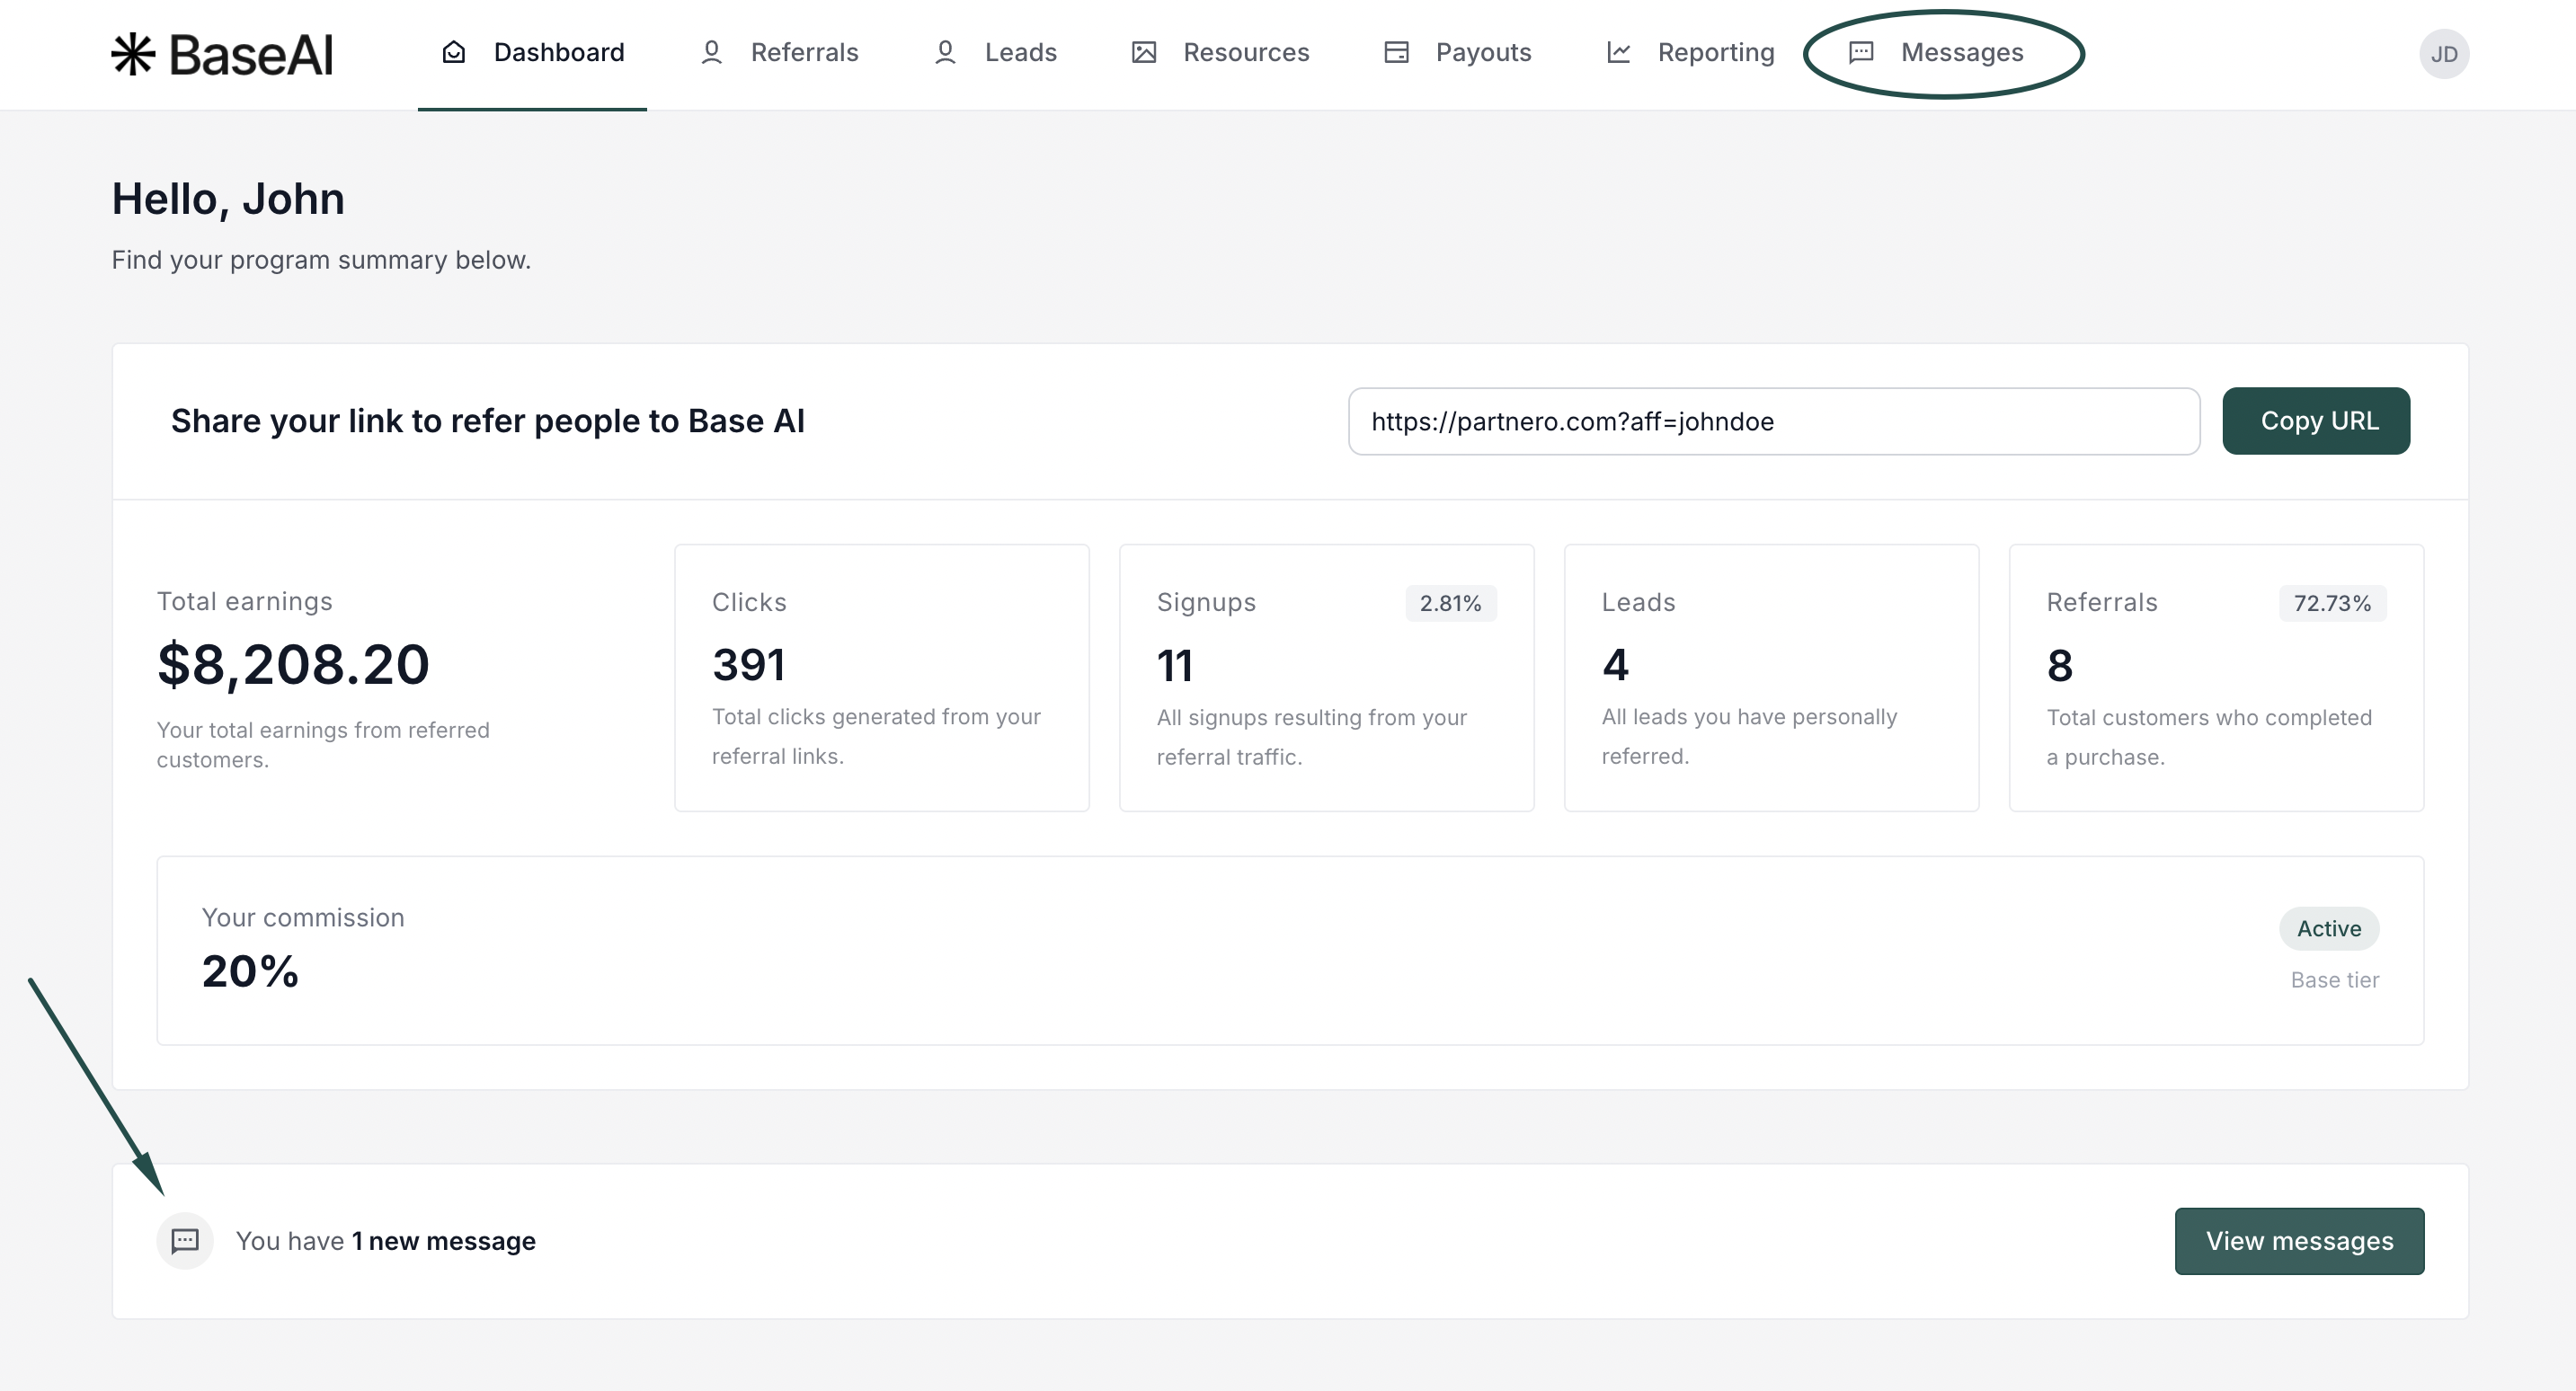Click the new message chat icon

[185, 1241]
